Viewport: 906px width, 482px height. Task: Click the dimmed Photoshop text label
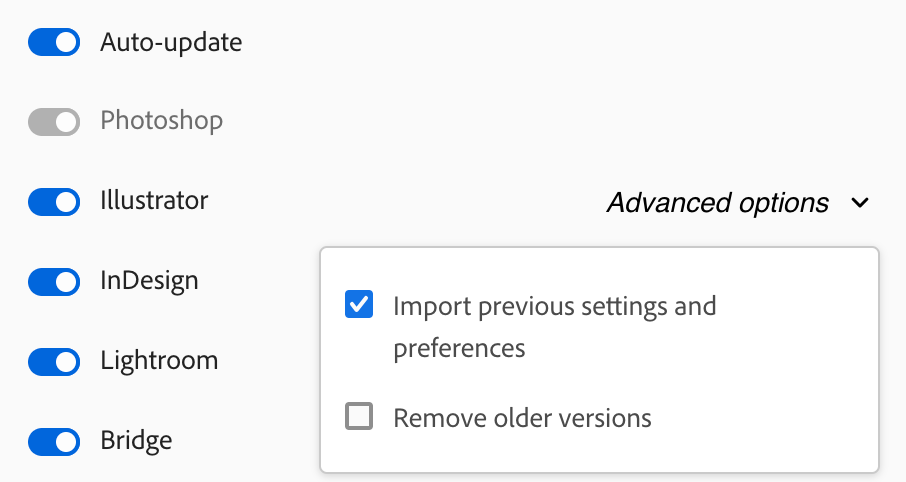click(161, 122)
